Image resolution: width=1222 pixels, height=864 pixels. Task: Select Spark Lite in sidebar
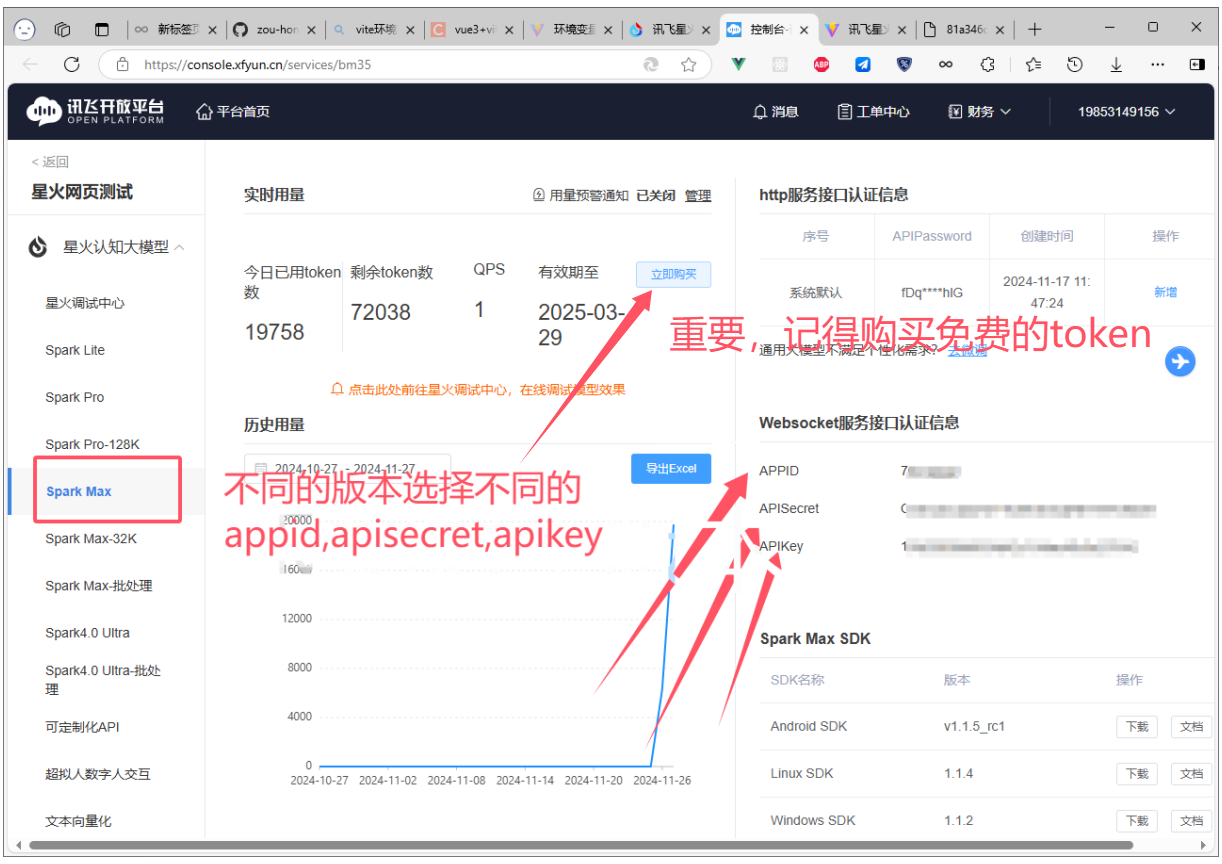(75, 350)
